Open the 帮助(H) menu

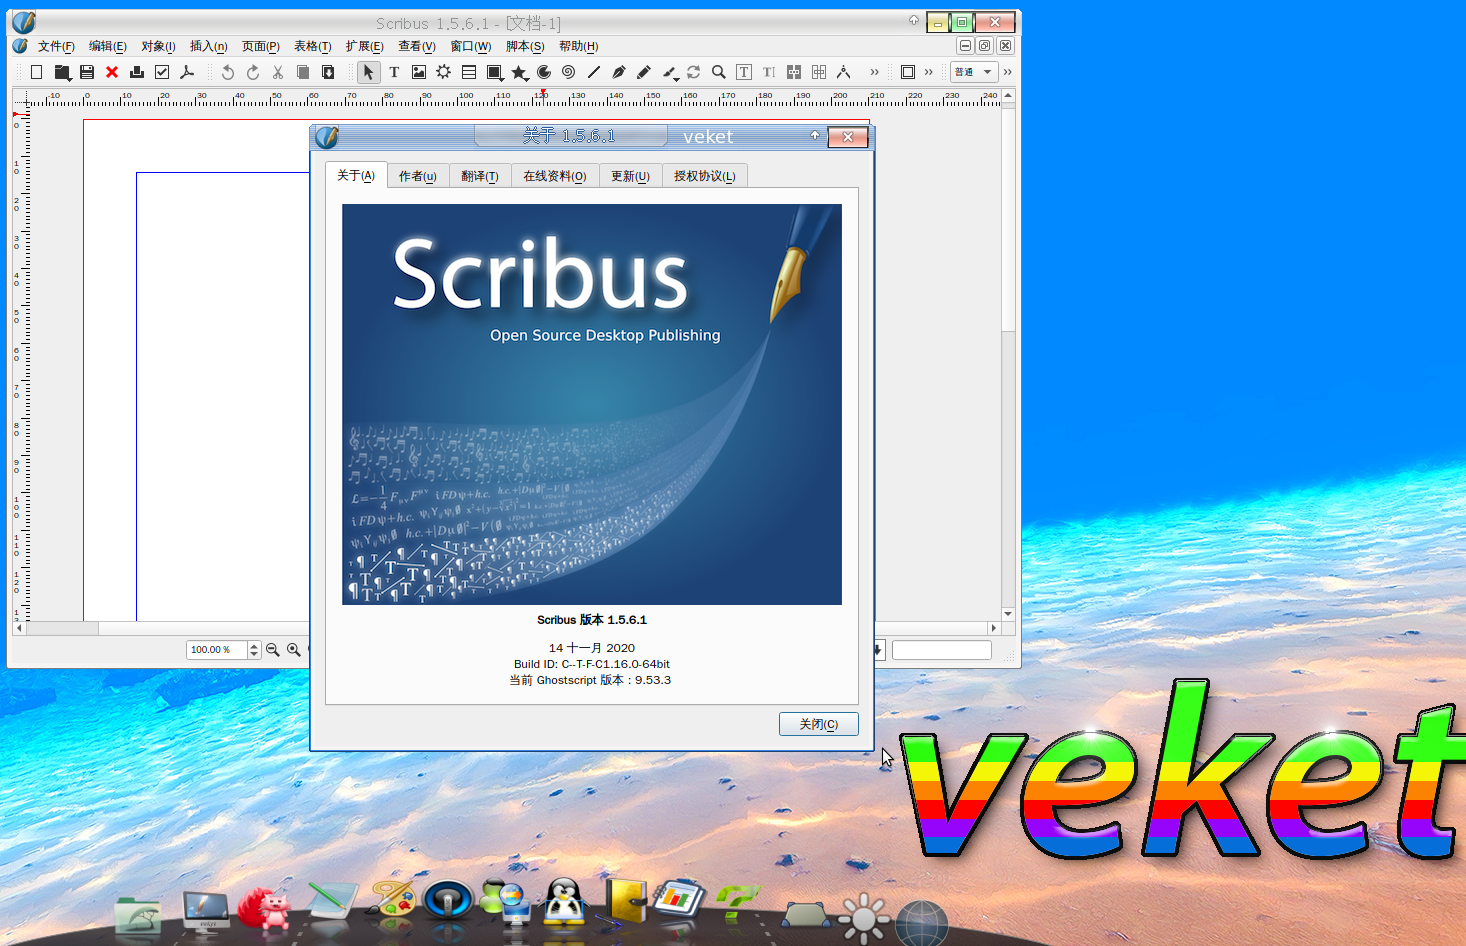click(x=579, y=46)
